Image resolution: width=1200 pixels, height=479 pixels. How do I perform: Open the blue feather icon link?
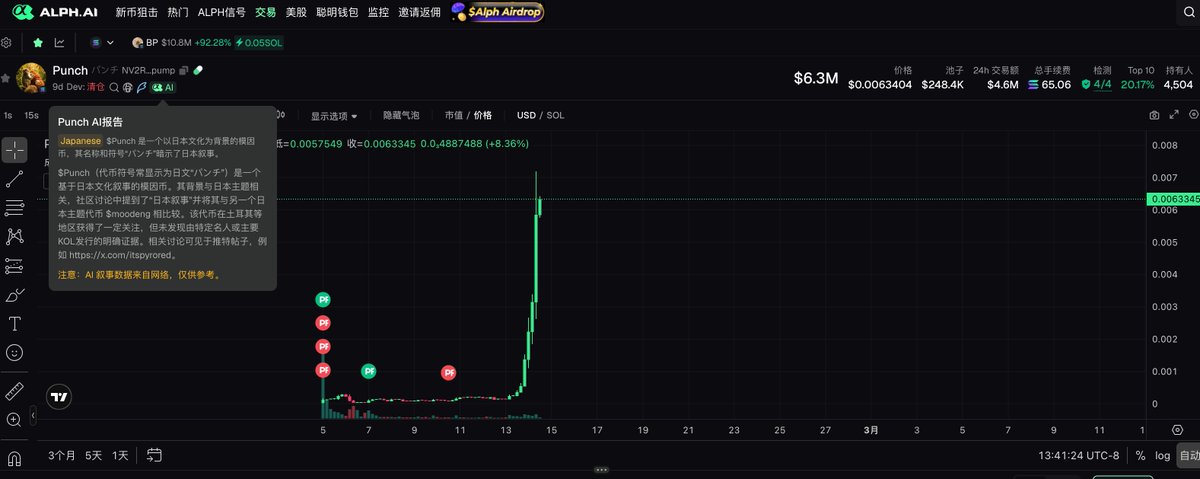(141, 87)
